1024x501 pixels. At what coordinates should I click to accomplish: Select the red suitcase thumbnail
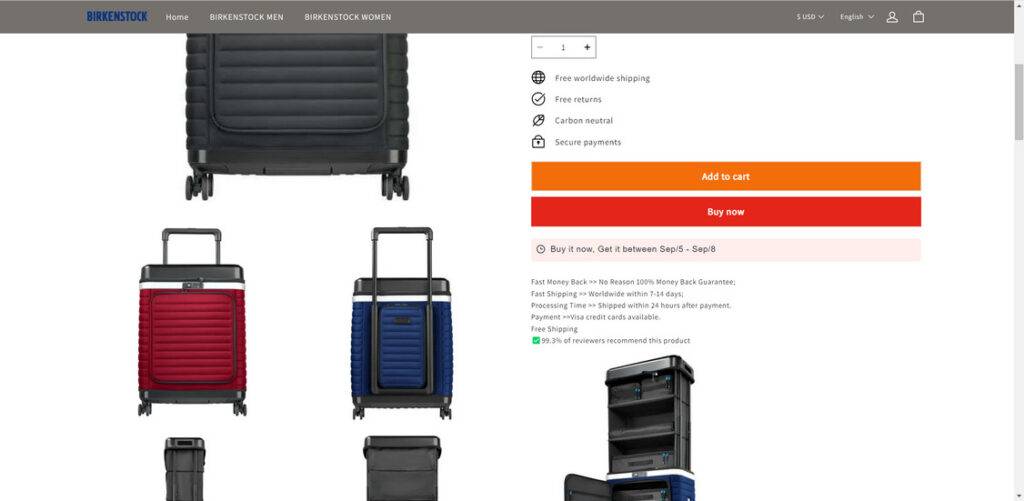click(x=192, y=322)
